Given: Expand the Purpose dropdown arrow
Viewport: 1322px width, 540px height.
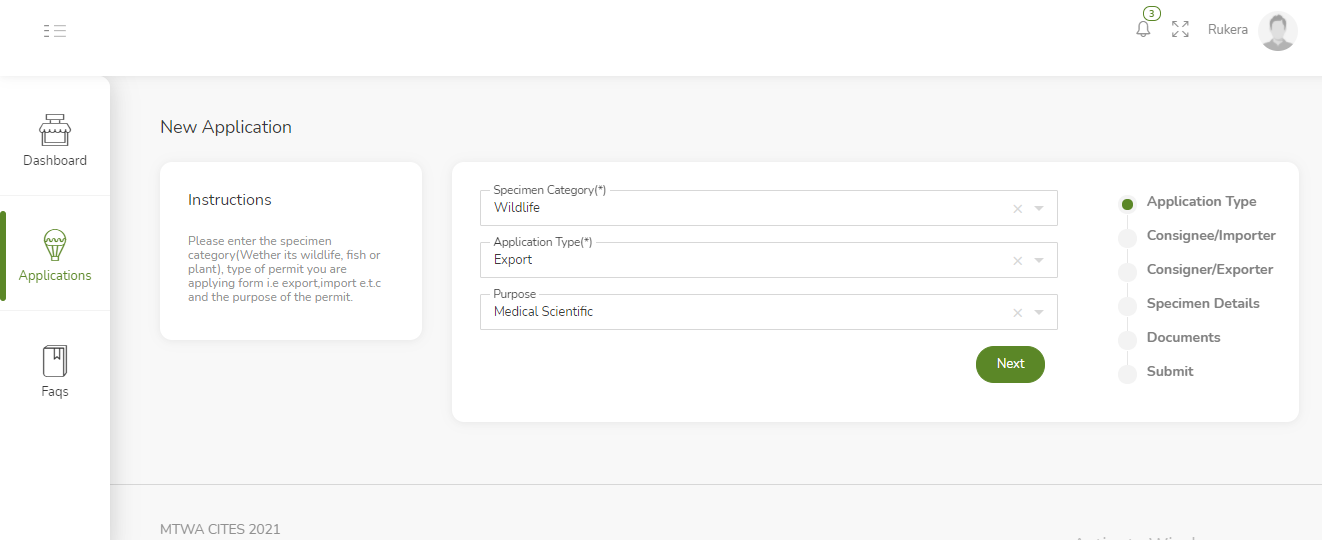Looking at the screenshot, I should click(1039, 313).
